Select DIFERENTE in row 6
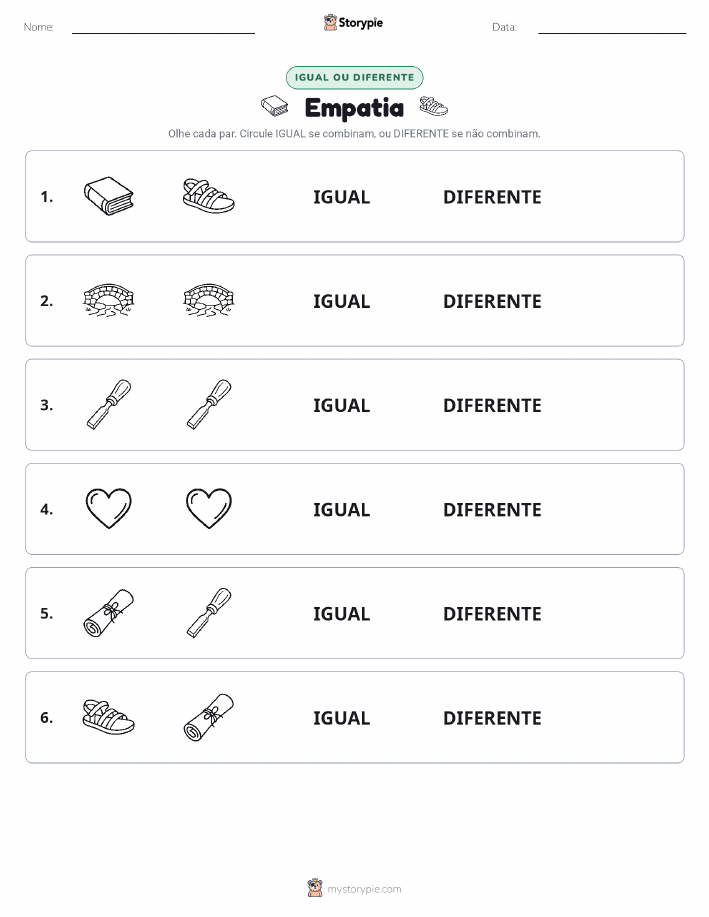The image size is (709, 917). pyautogui.click(x=492, y=718)
